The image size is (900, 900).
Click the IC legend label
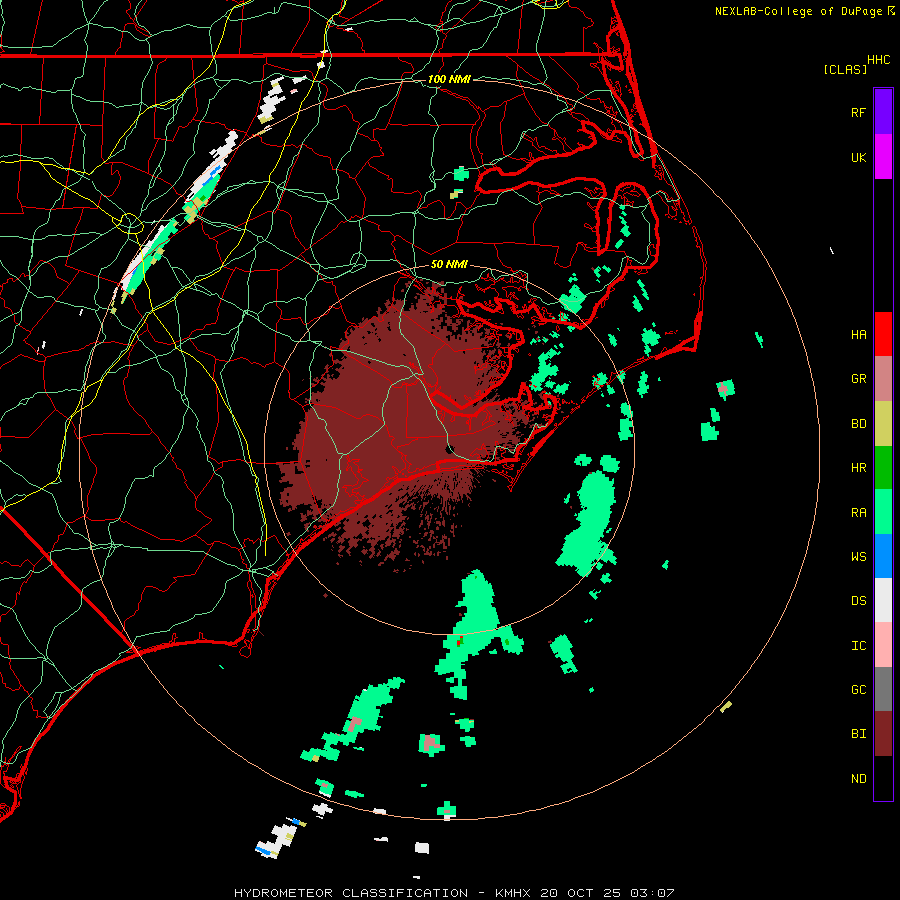click(x=858, y=646)
